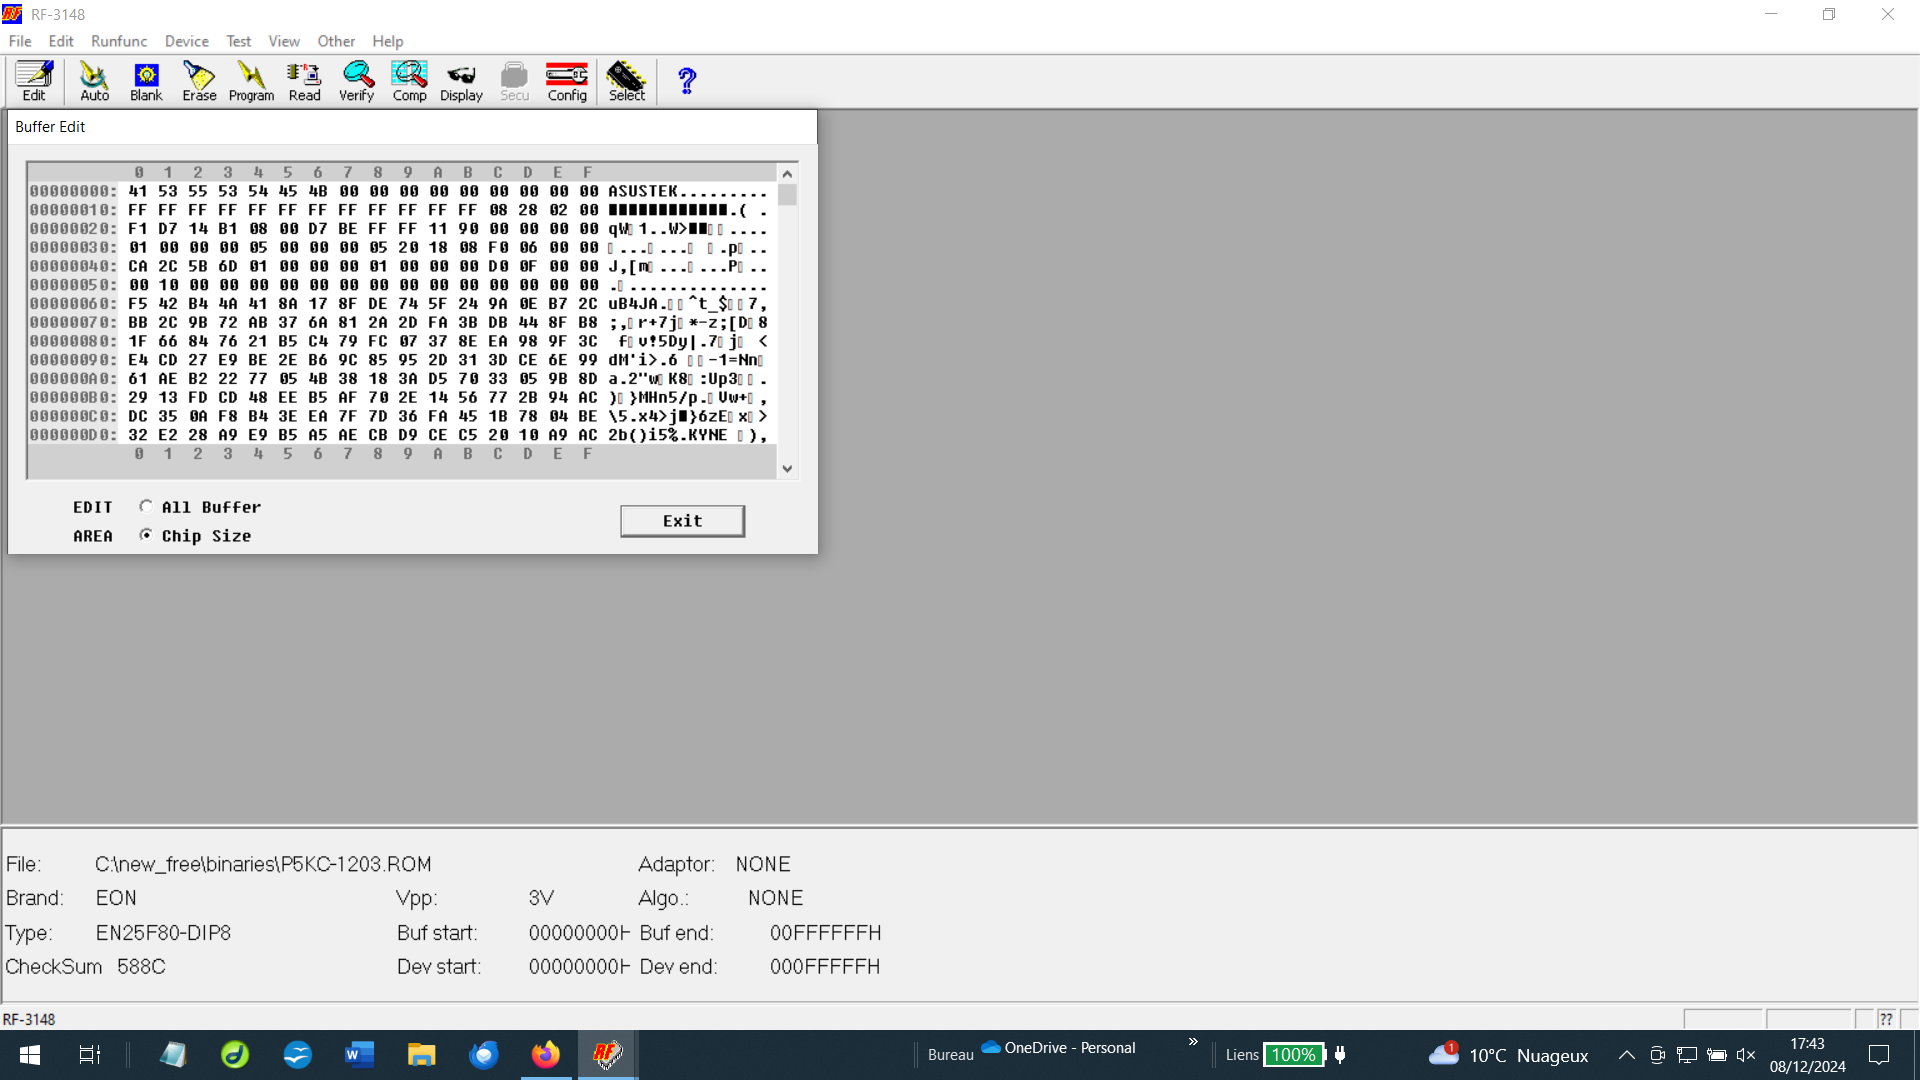
Task: Open the Windows Start menu
Action: (30, 1055)
